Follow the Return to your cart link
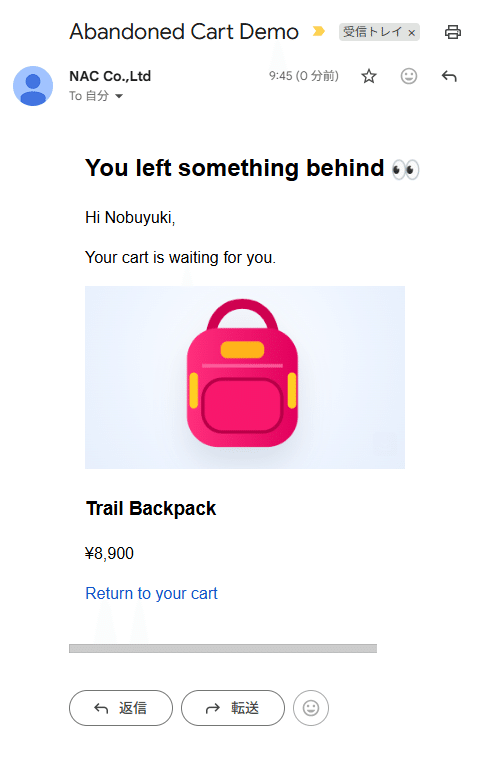The height and width of the screenshot is (767, 480). (151, 593)
